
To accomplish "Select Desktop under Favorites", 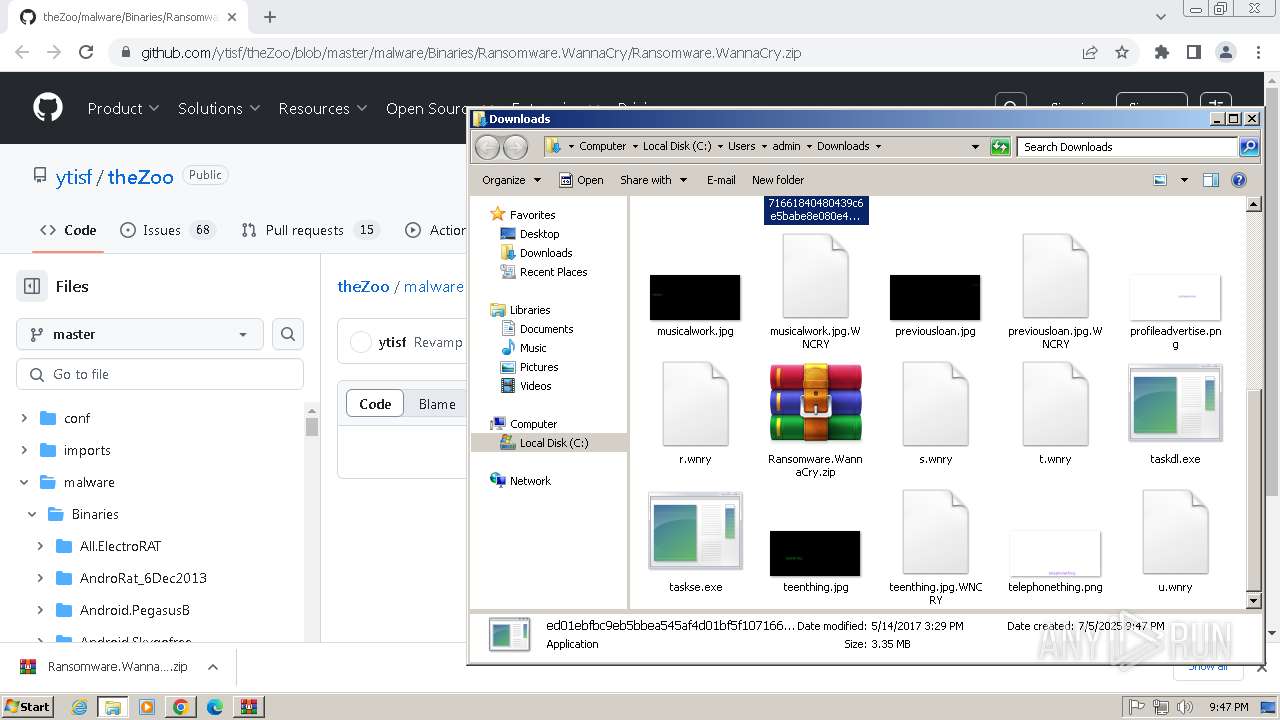I will click(x=539, y=234).
